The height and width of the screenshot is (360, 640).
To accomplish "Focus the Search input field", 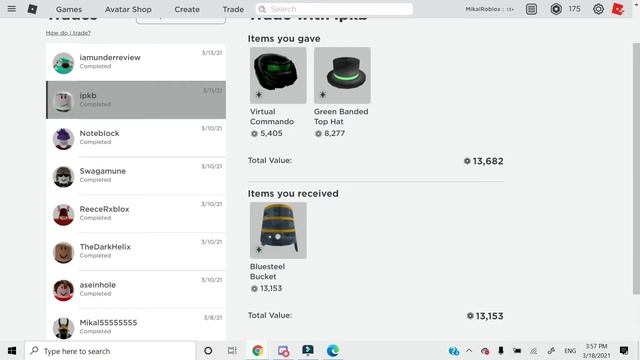I will (334, 9).
